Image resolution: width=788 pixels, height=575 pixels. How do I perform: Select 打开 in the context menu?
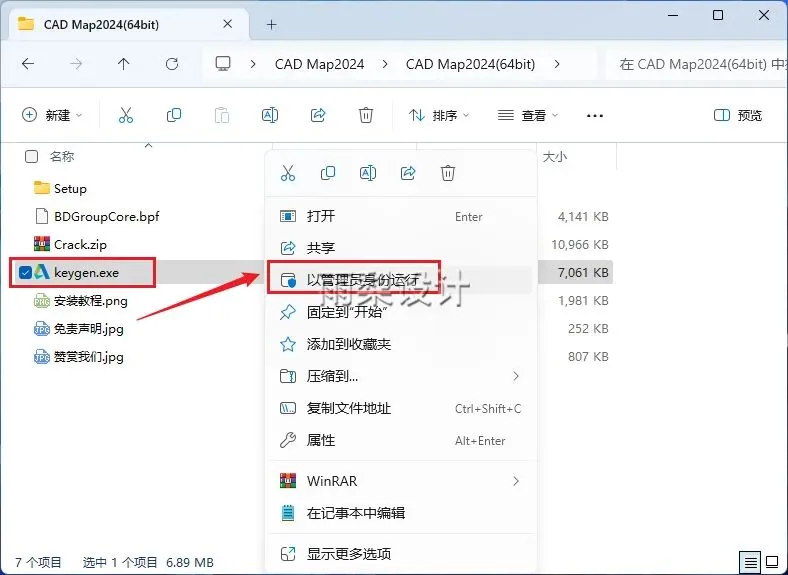tap(401, 217)
